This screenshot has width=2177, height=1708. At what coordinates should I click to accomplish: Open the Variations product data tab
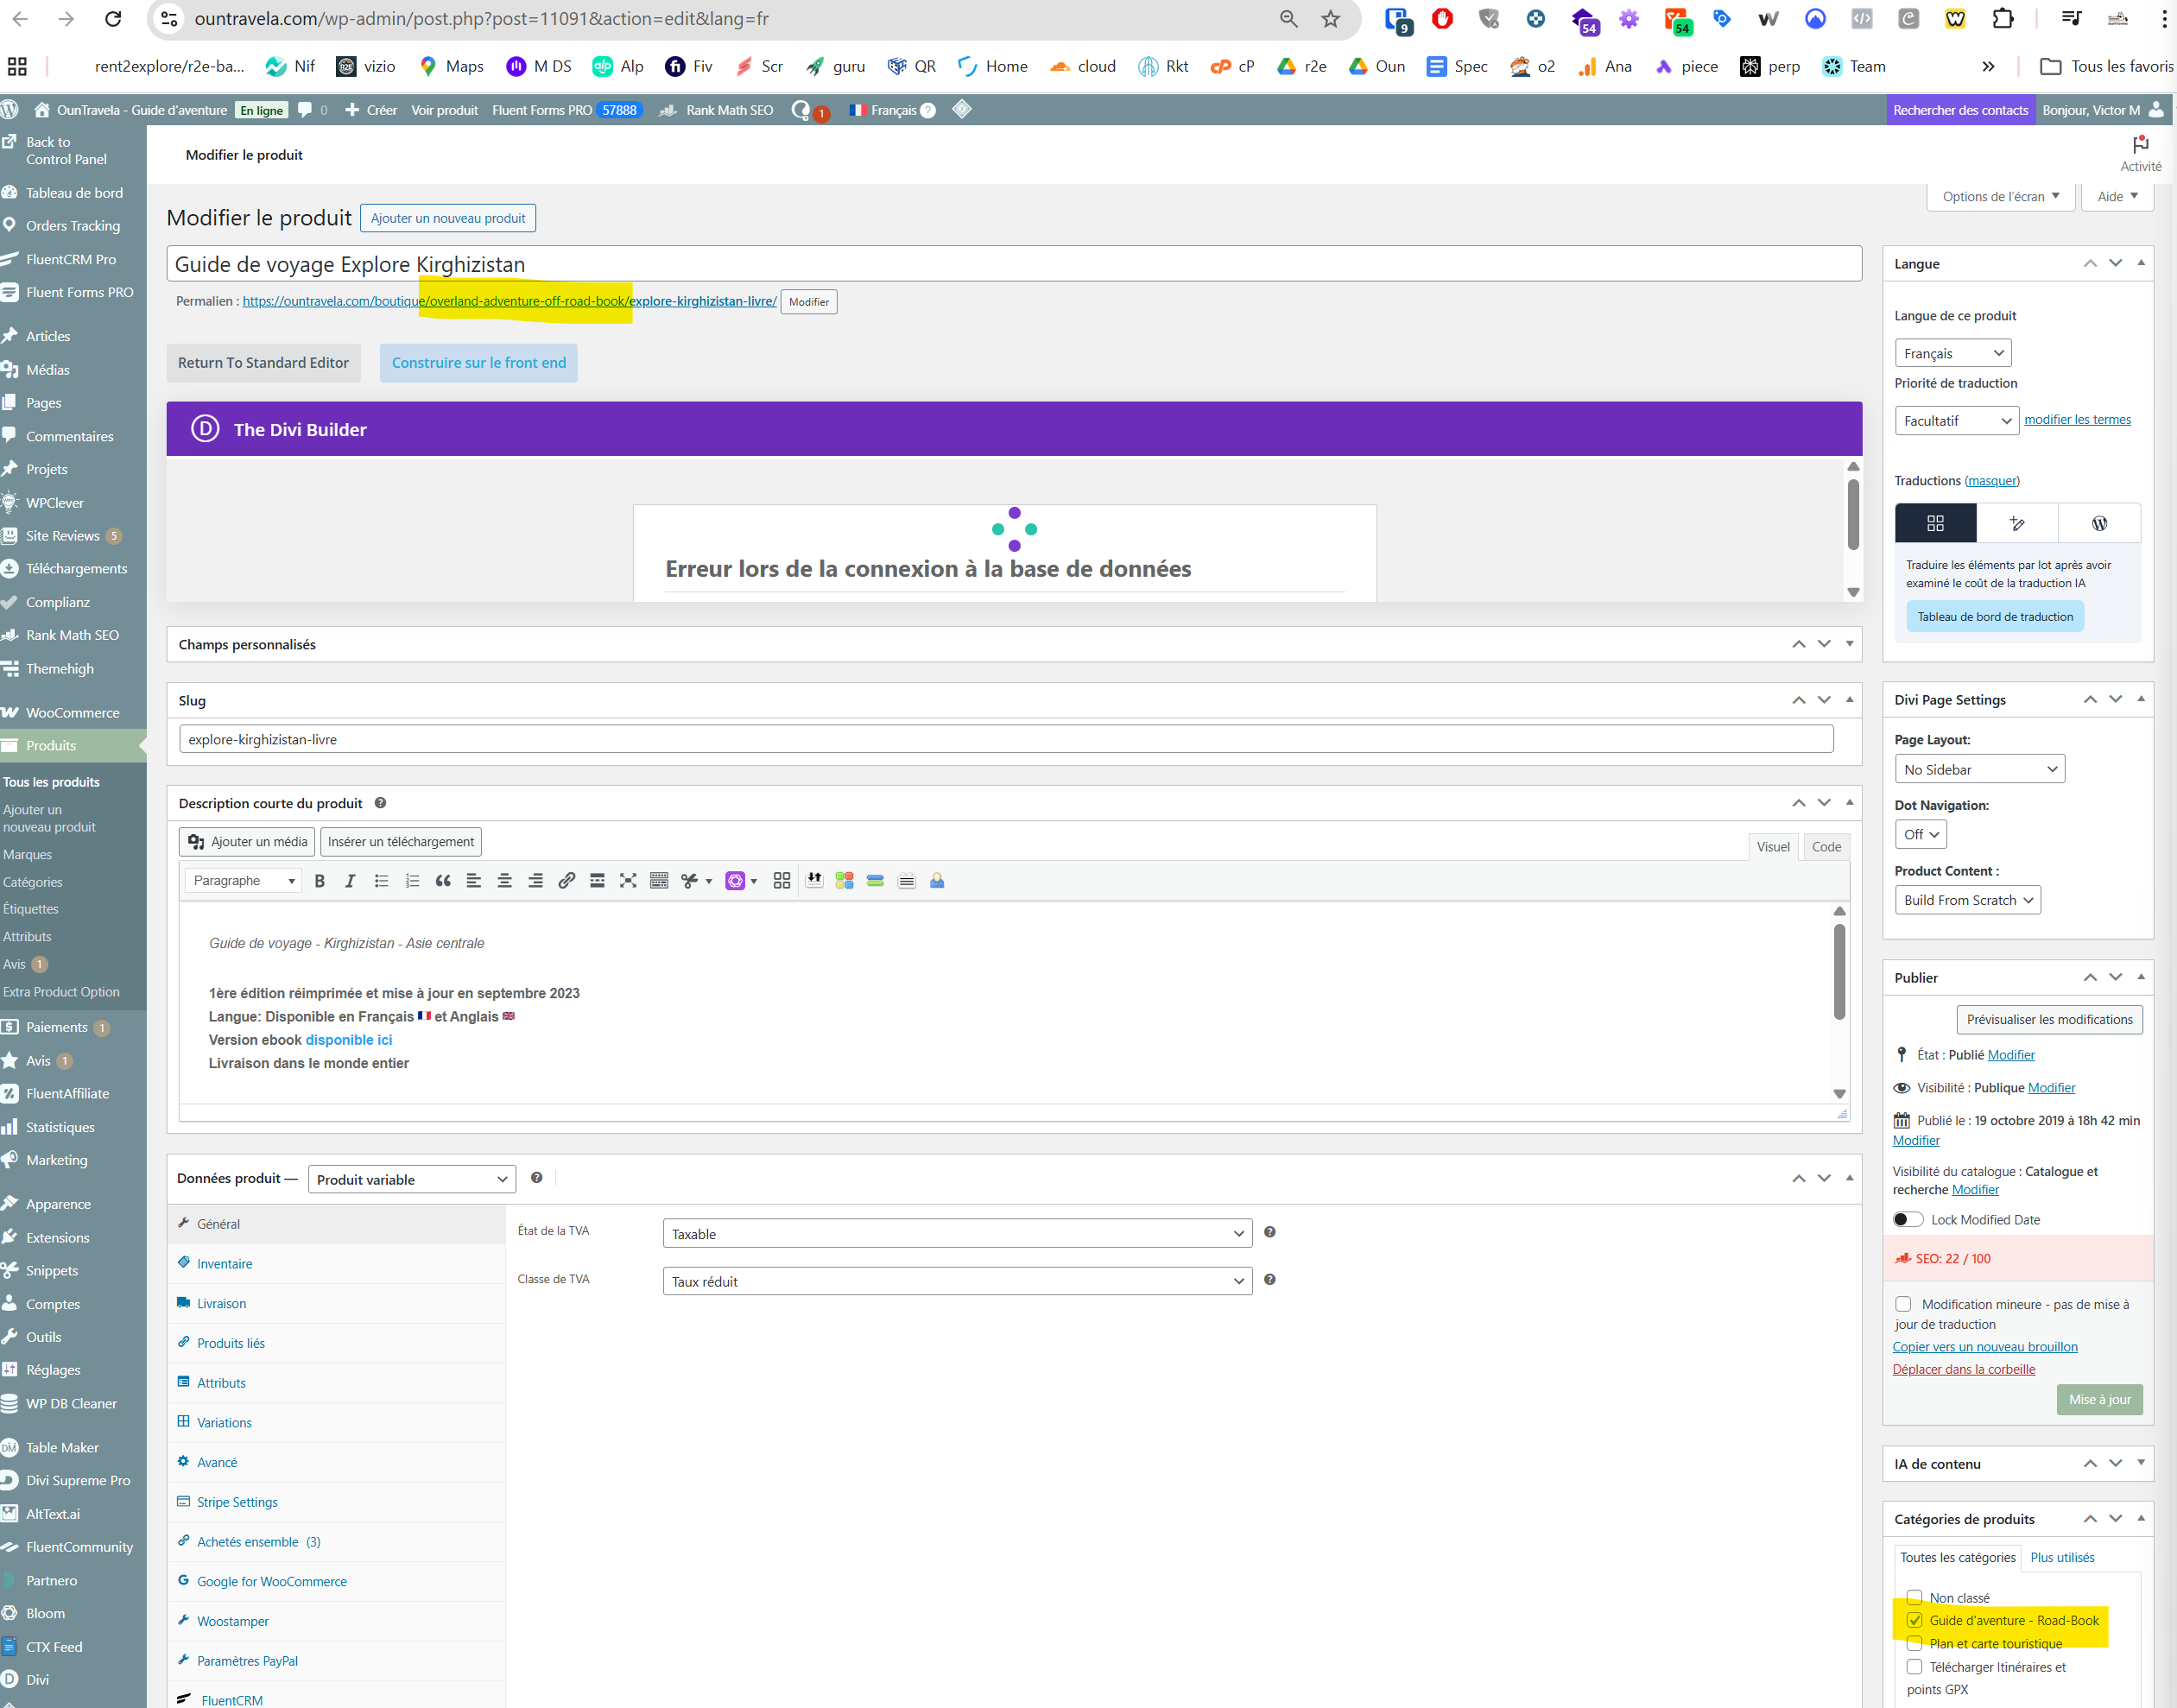pos(224,1422)
